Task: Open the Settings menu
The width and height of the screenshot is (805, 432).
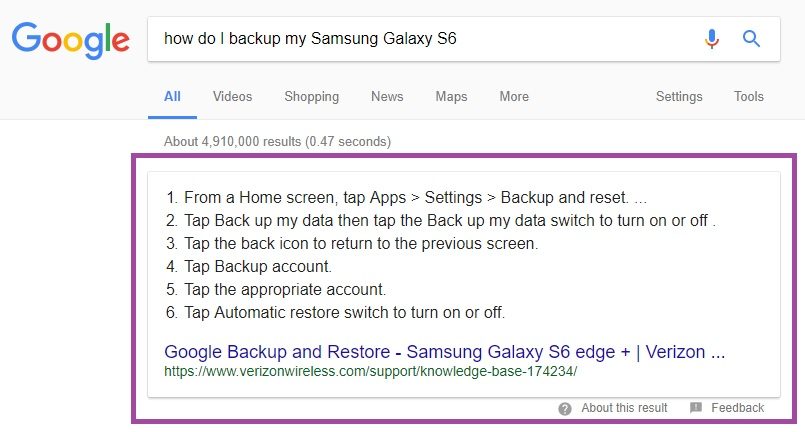Action: coord(679,97)
